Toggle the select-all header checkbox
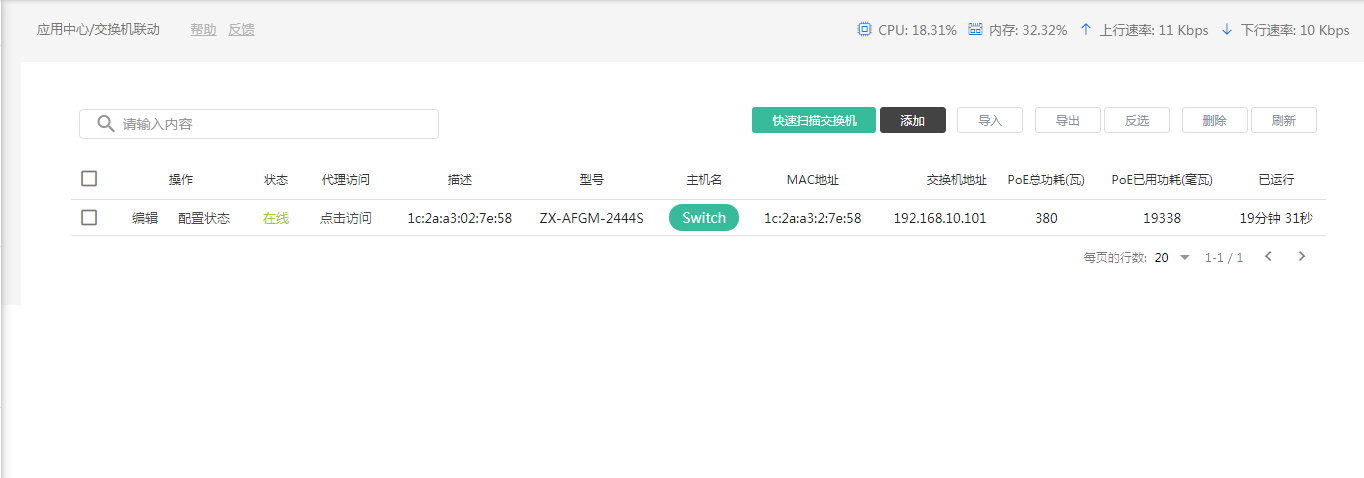The image size is (1364, 478). tap(89, 179)
